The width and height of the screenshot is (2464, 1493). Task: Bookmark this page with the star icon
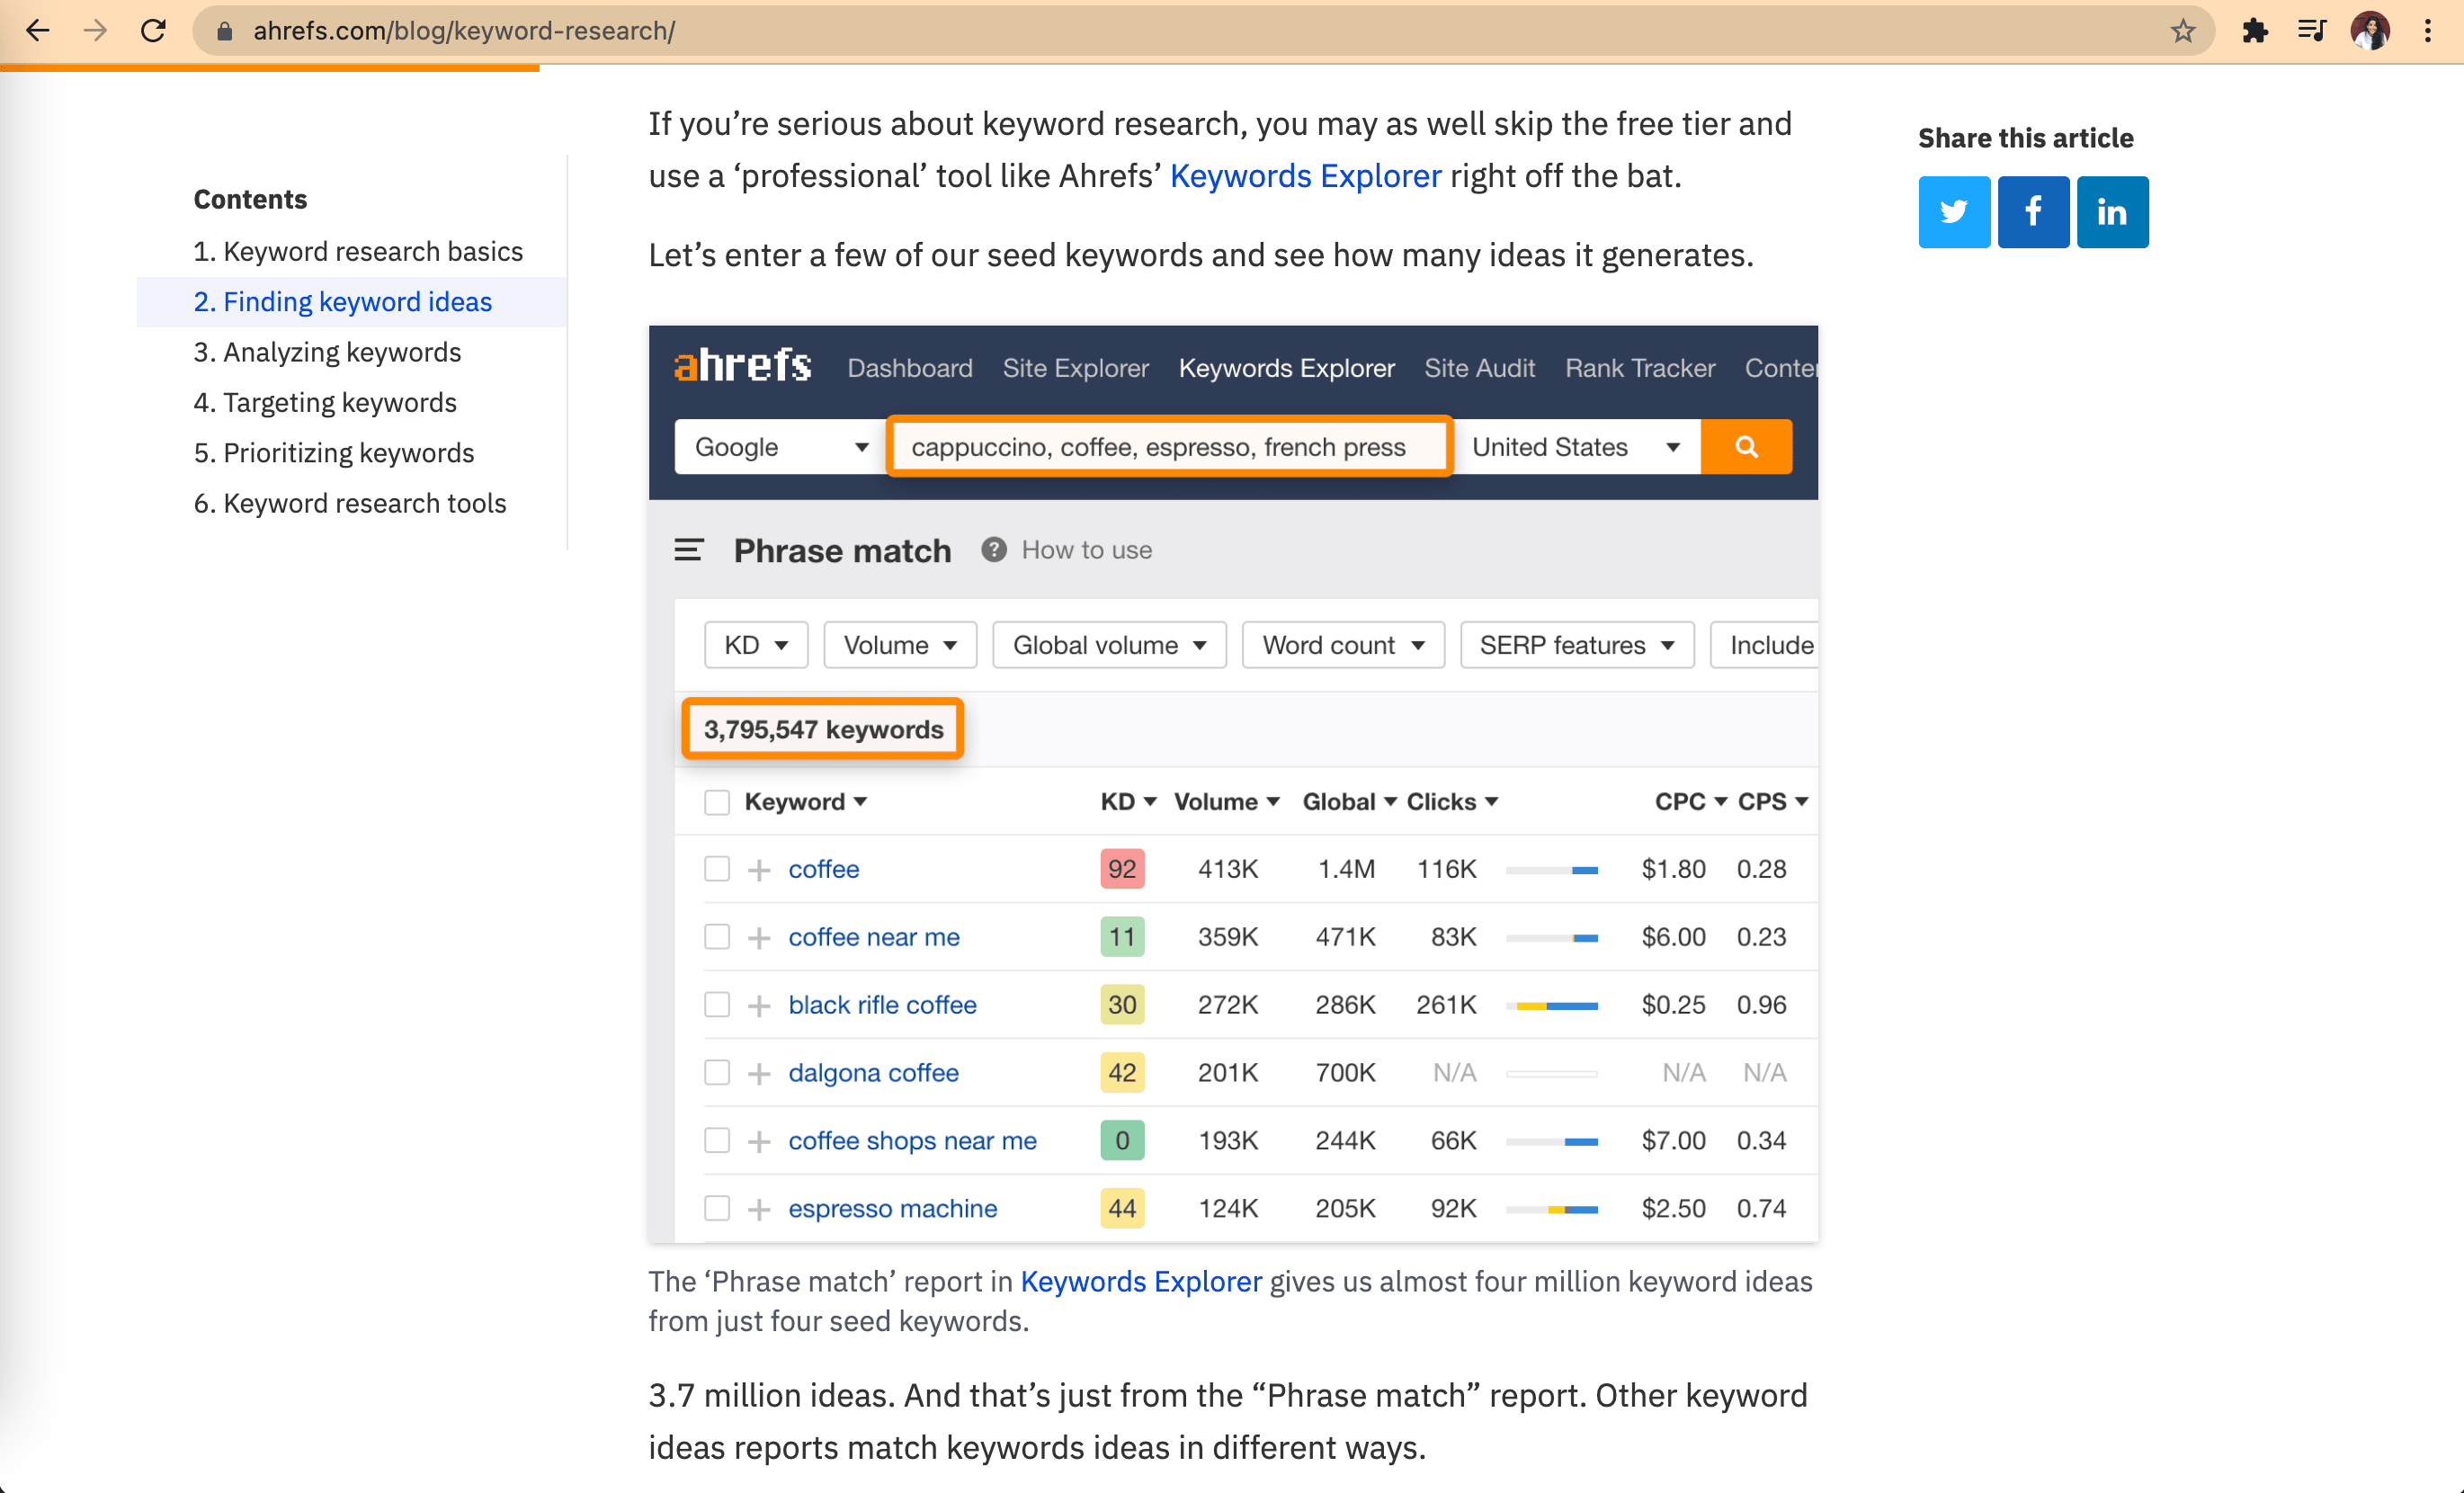click(x=2183, y=31)
